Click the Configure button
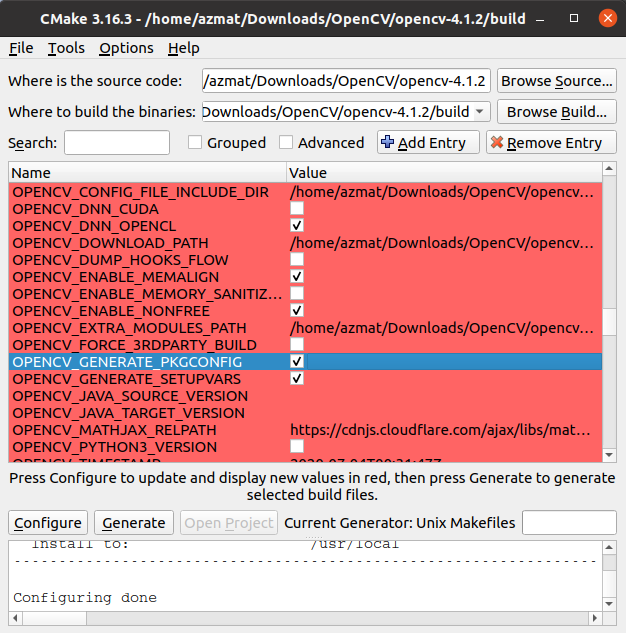The height and width of the screenshot is (633, 626). (x=48, y=523)
